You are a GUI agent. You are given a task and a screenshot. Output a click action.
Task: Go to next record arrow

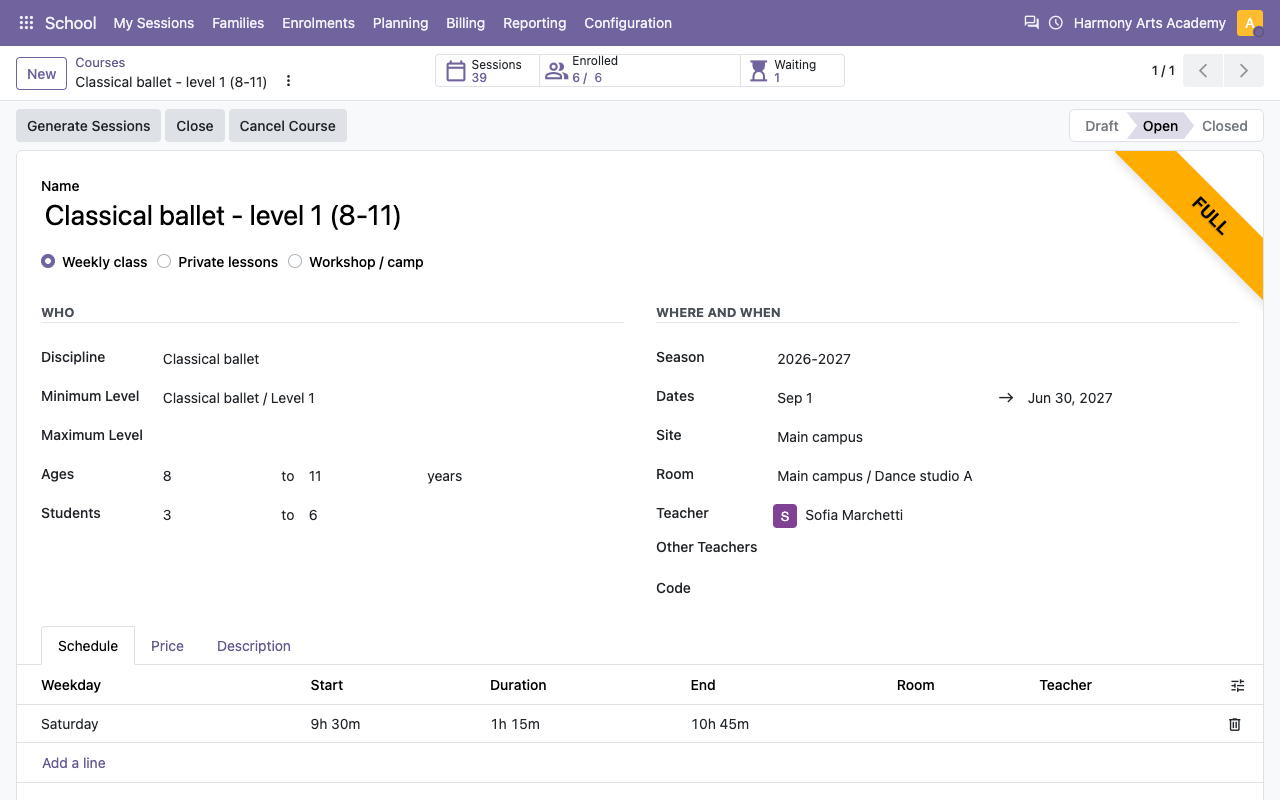[1243, 71]
